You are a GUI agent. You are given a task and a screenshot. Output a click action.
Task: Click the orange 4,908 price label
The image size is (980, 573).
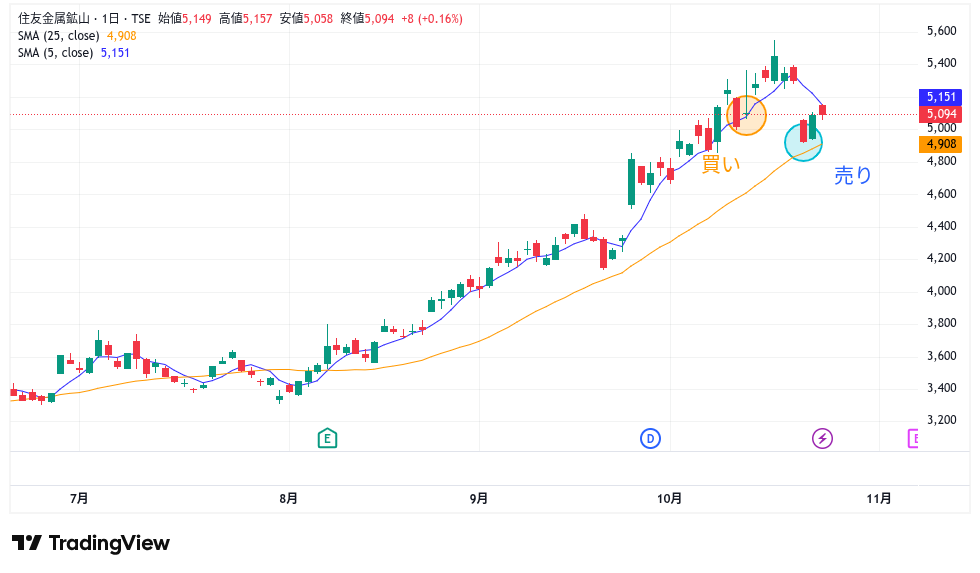click(942, 144)
